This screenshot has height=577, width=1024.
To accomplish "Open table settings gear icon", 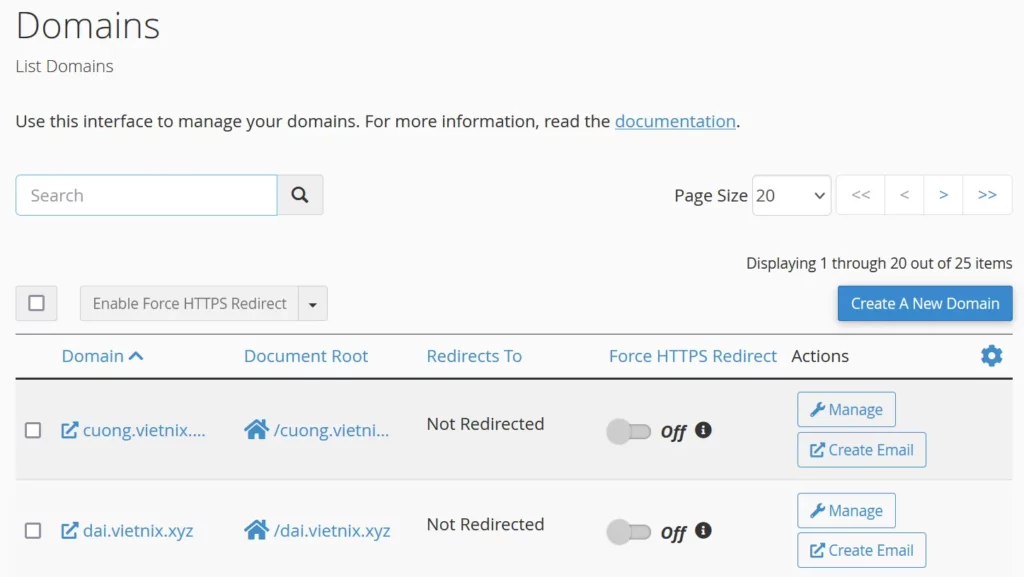I will point(991,356).
